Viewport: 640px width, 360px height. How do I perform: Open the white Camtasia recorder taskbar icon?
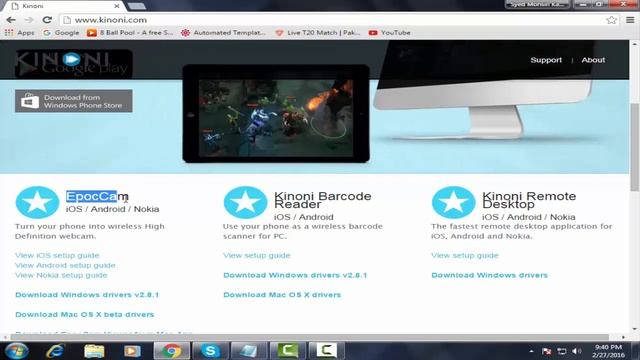(326, 351)
